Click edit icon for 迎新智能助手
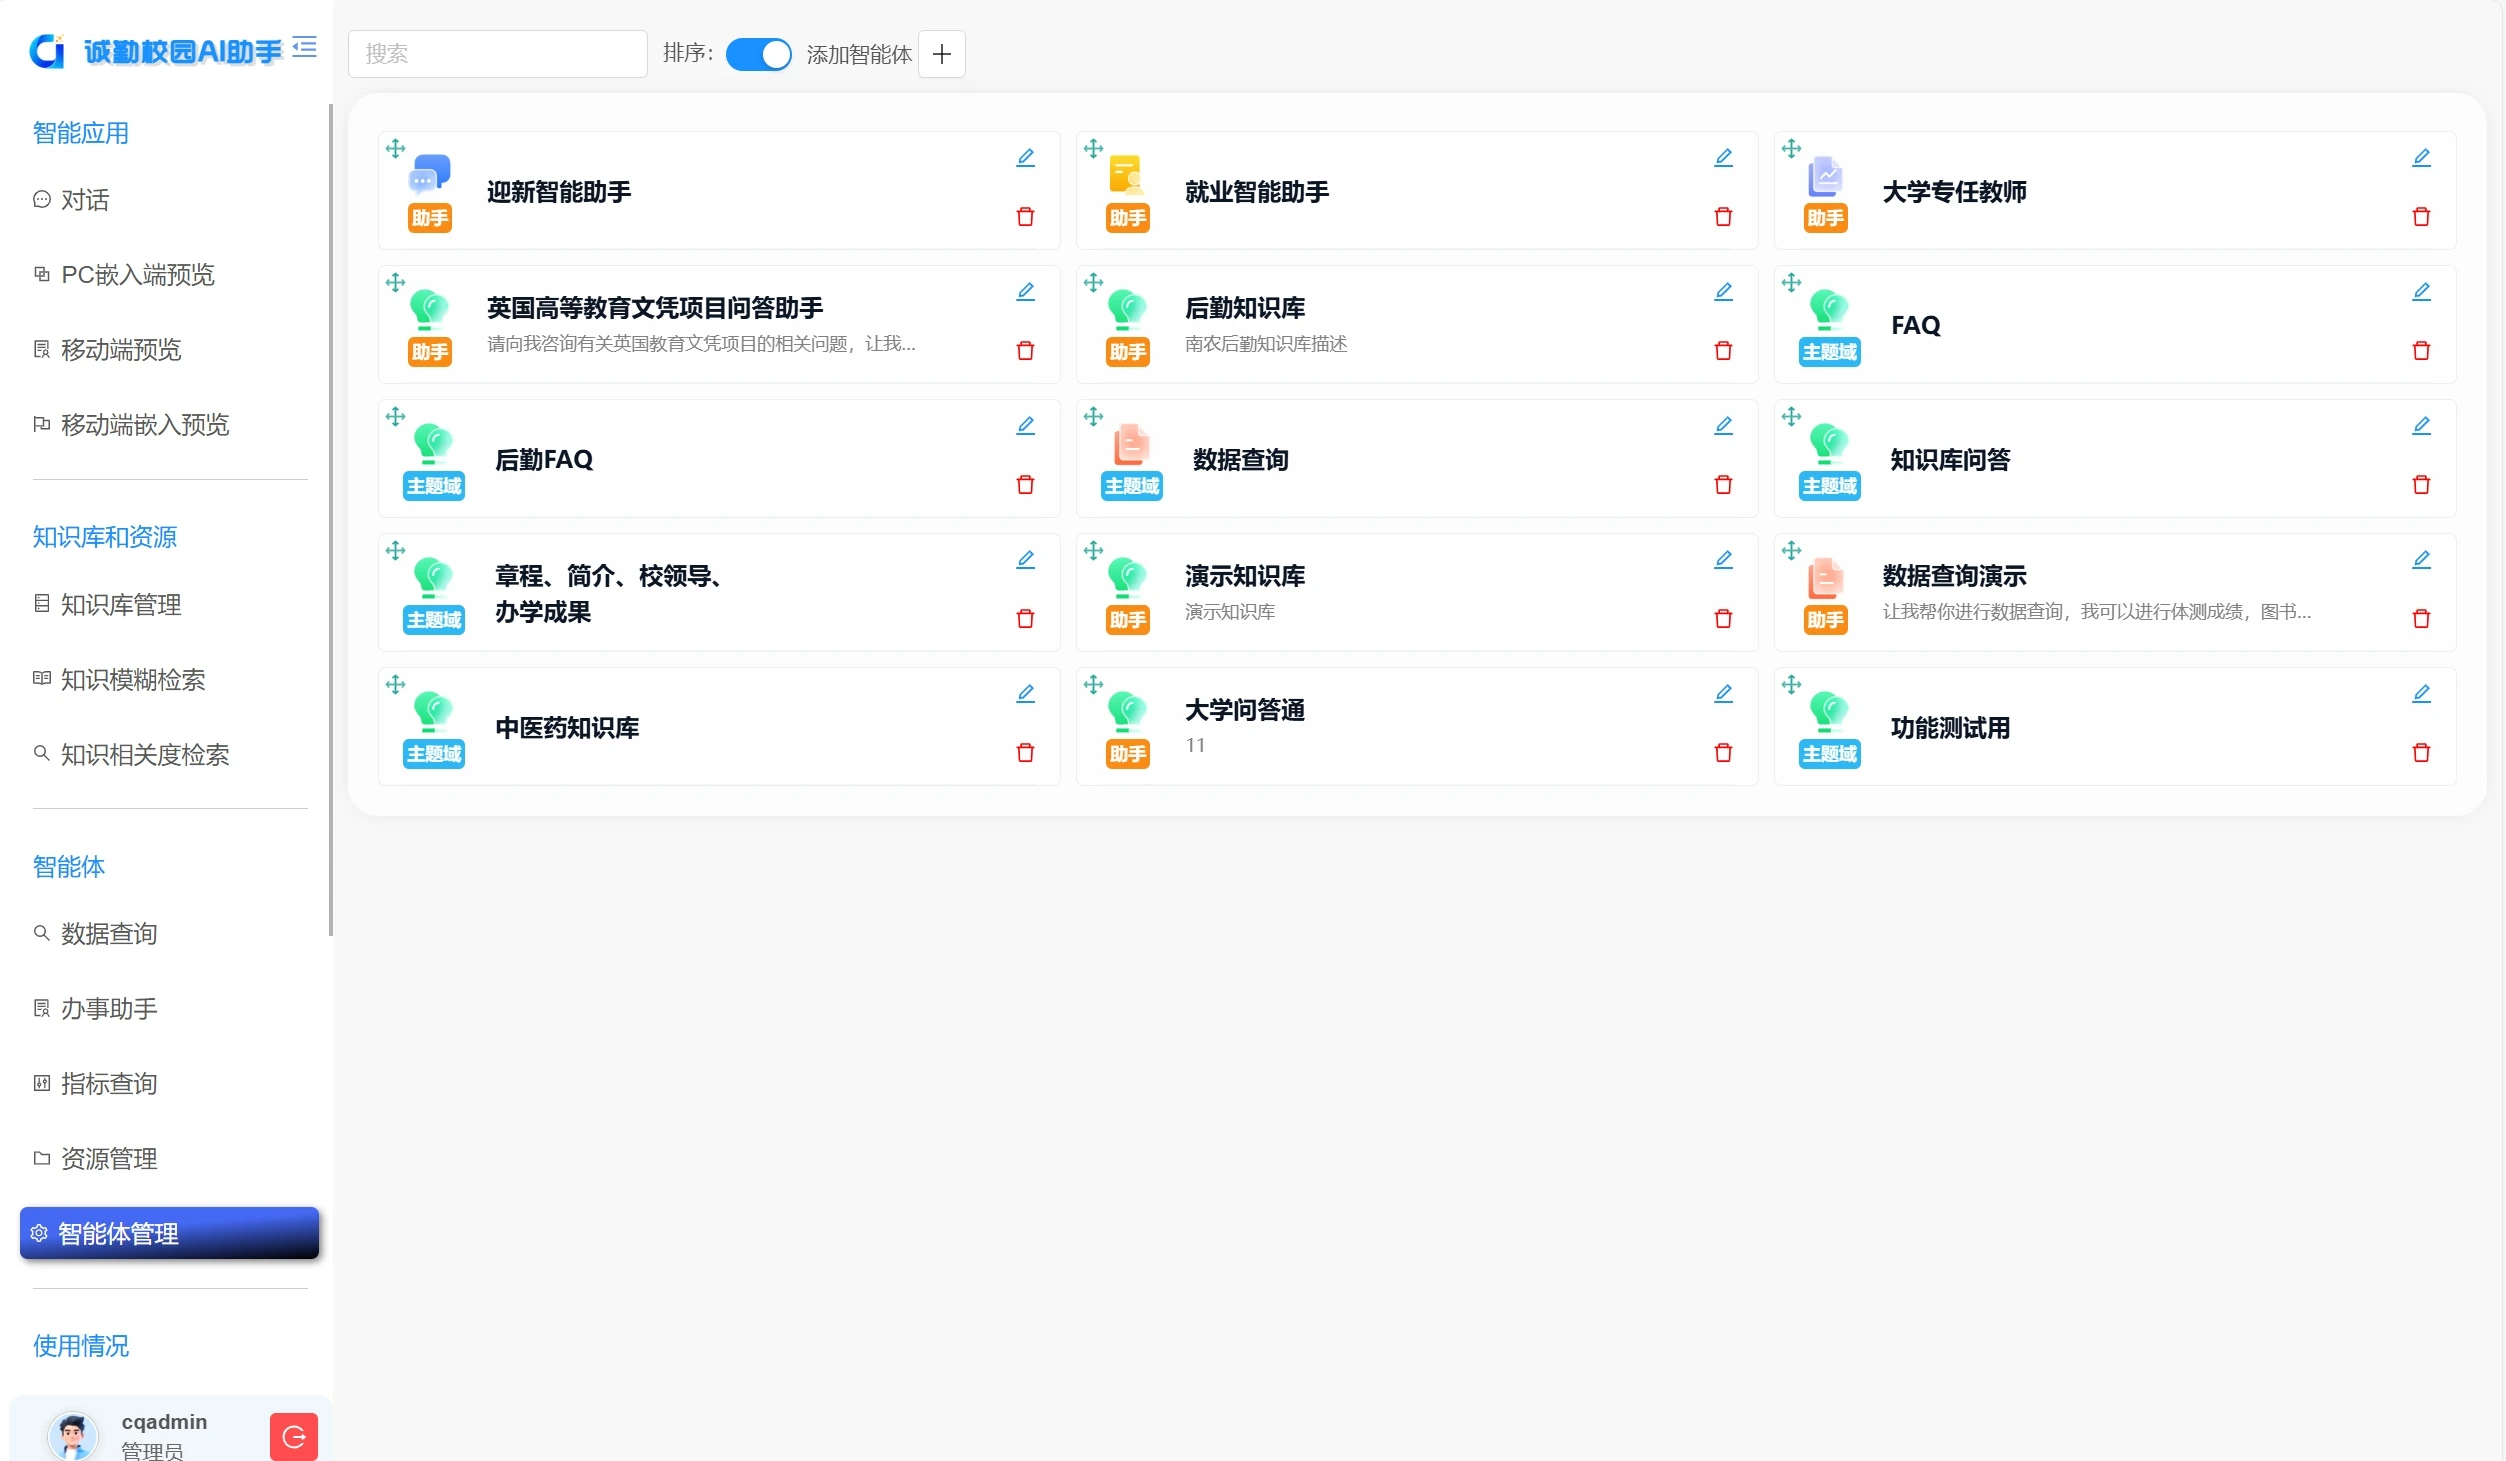This screenshot has height=1461, width=2506. [x=1025, y=158]
